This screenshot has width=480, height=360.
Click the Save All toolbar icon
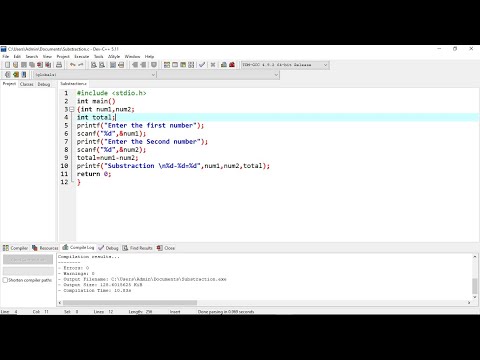point(32,65)
